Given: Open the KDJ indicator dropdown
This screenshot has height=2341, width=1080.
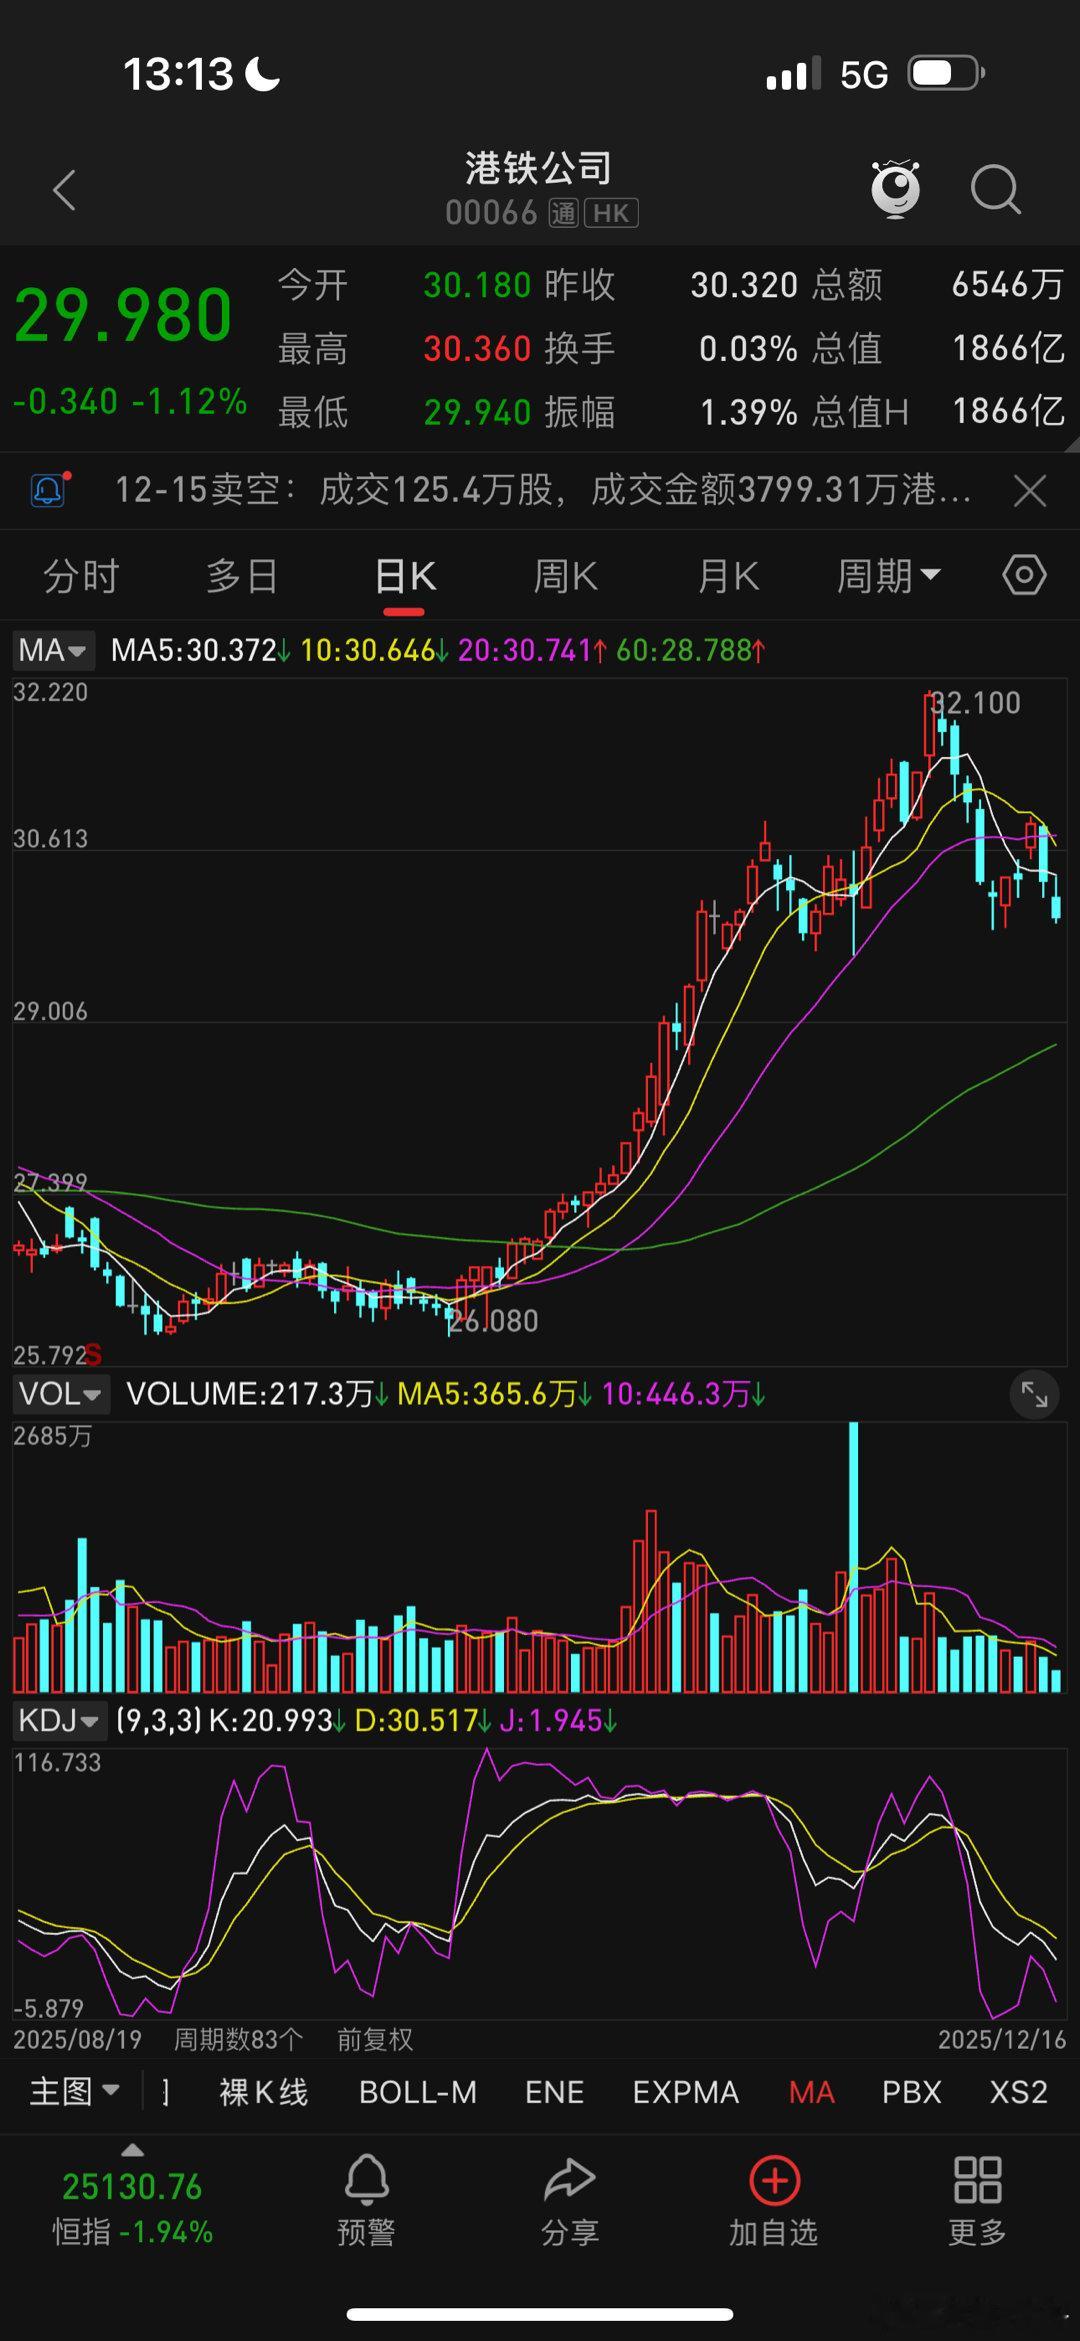Looking at the screenshot, I should point(59,1720).
